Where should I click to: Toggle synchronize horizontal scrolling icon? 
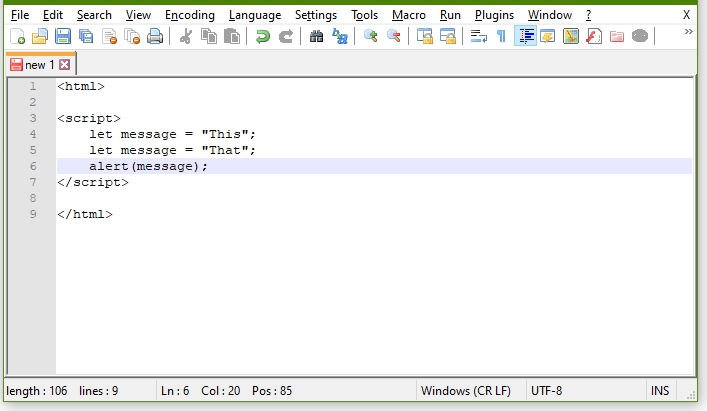[448, 36]
